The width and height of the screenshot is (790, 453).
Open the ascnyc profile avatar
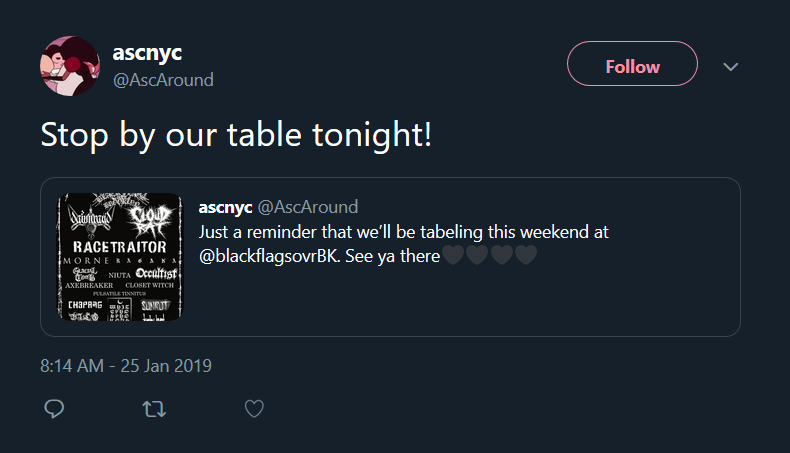[x=69, y=66]
